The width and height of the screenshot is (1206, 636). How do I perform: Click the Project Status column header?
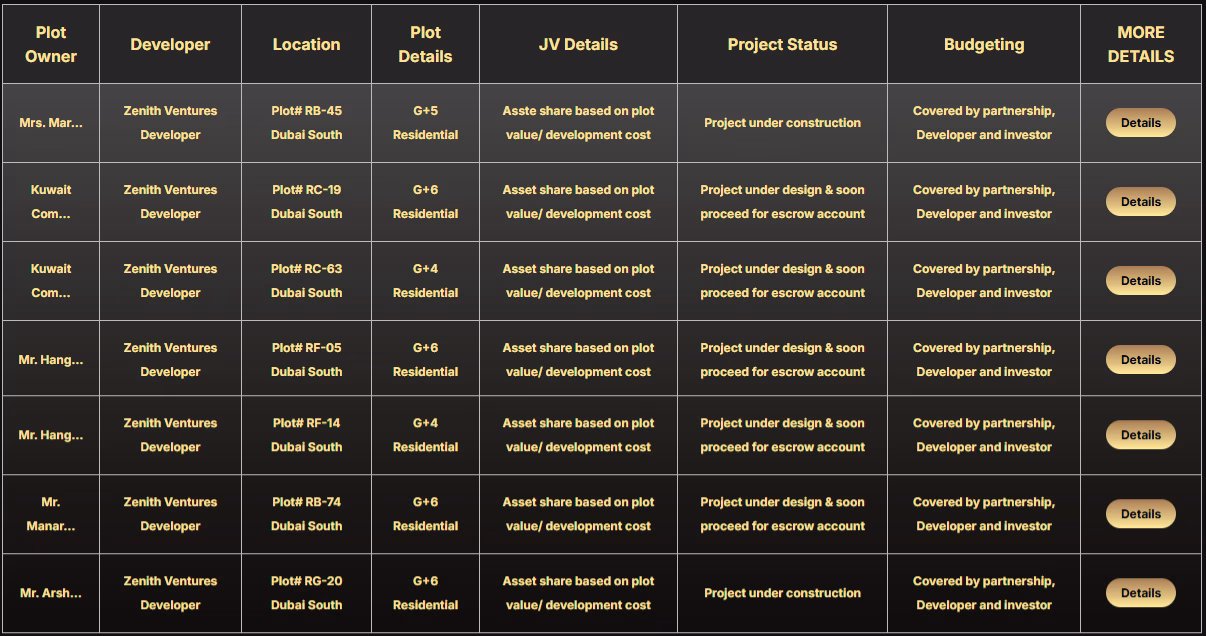click(782, 45)
